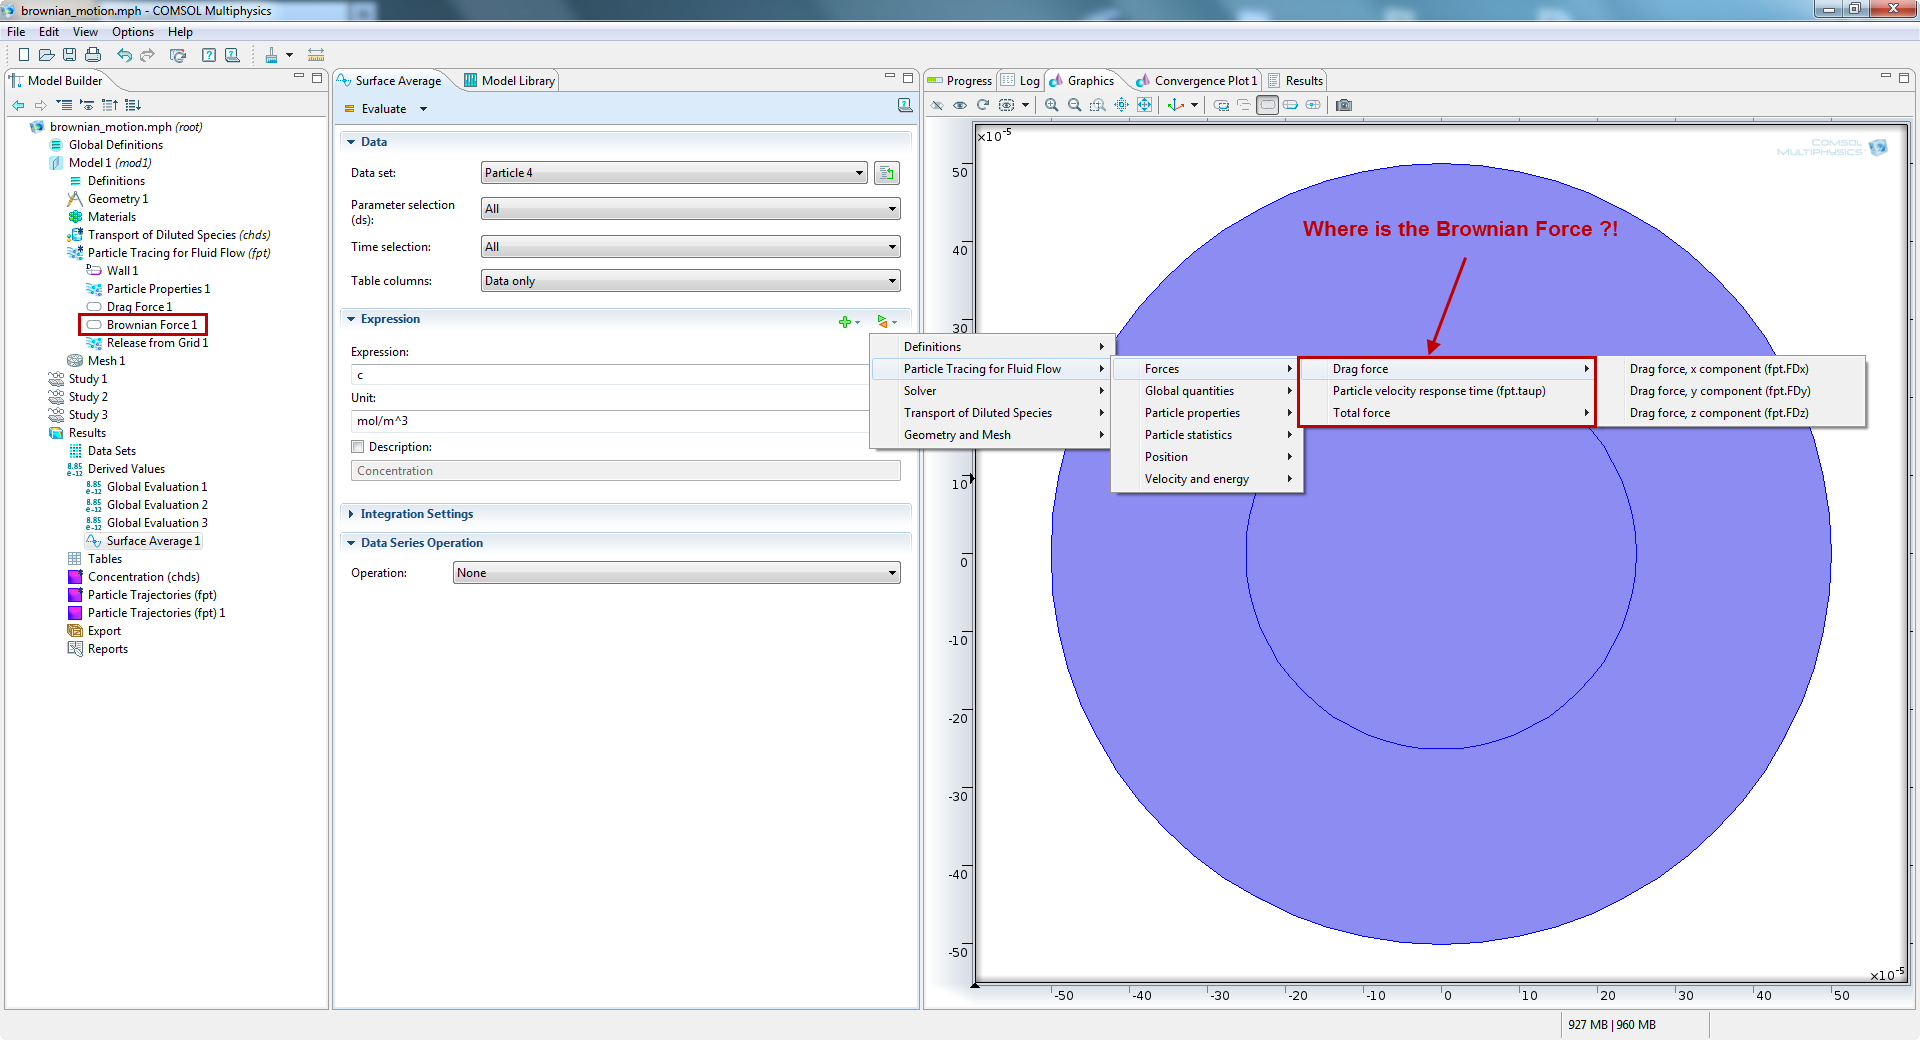Select Total force in the Forces submenu
The image size is (1920, 1040).
1361,413
